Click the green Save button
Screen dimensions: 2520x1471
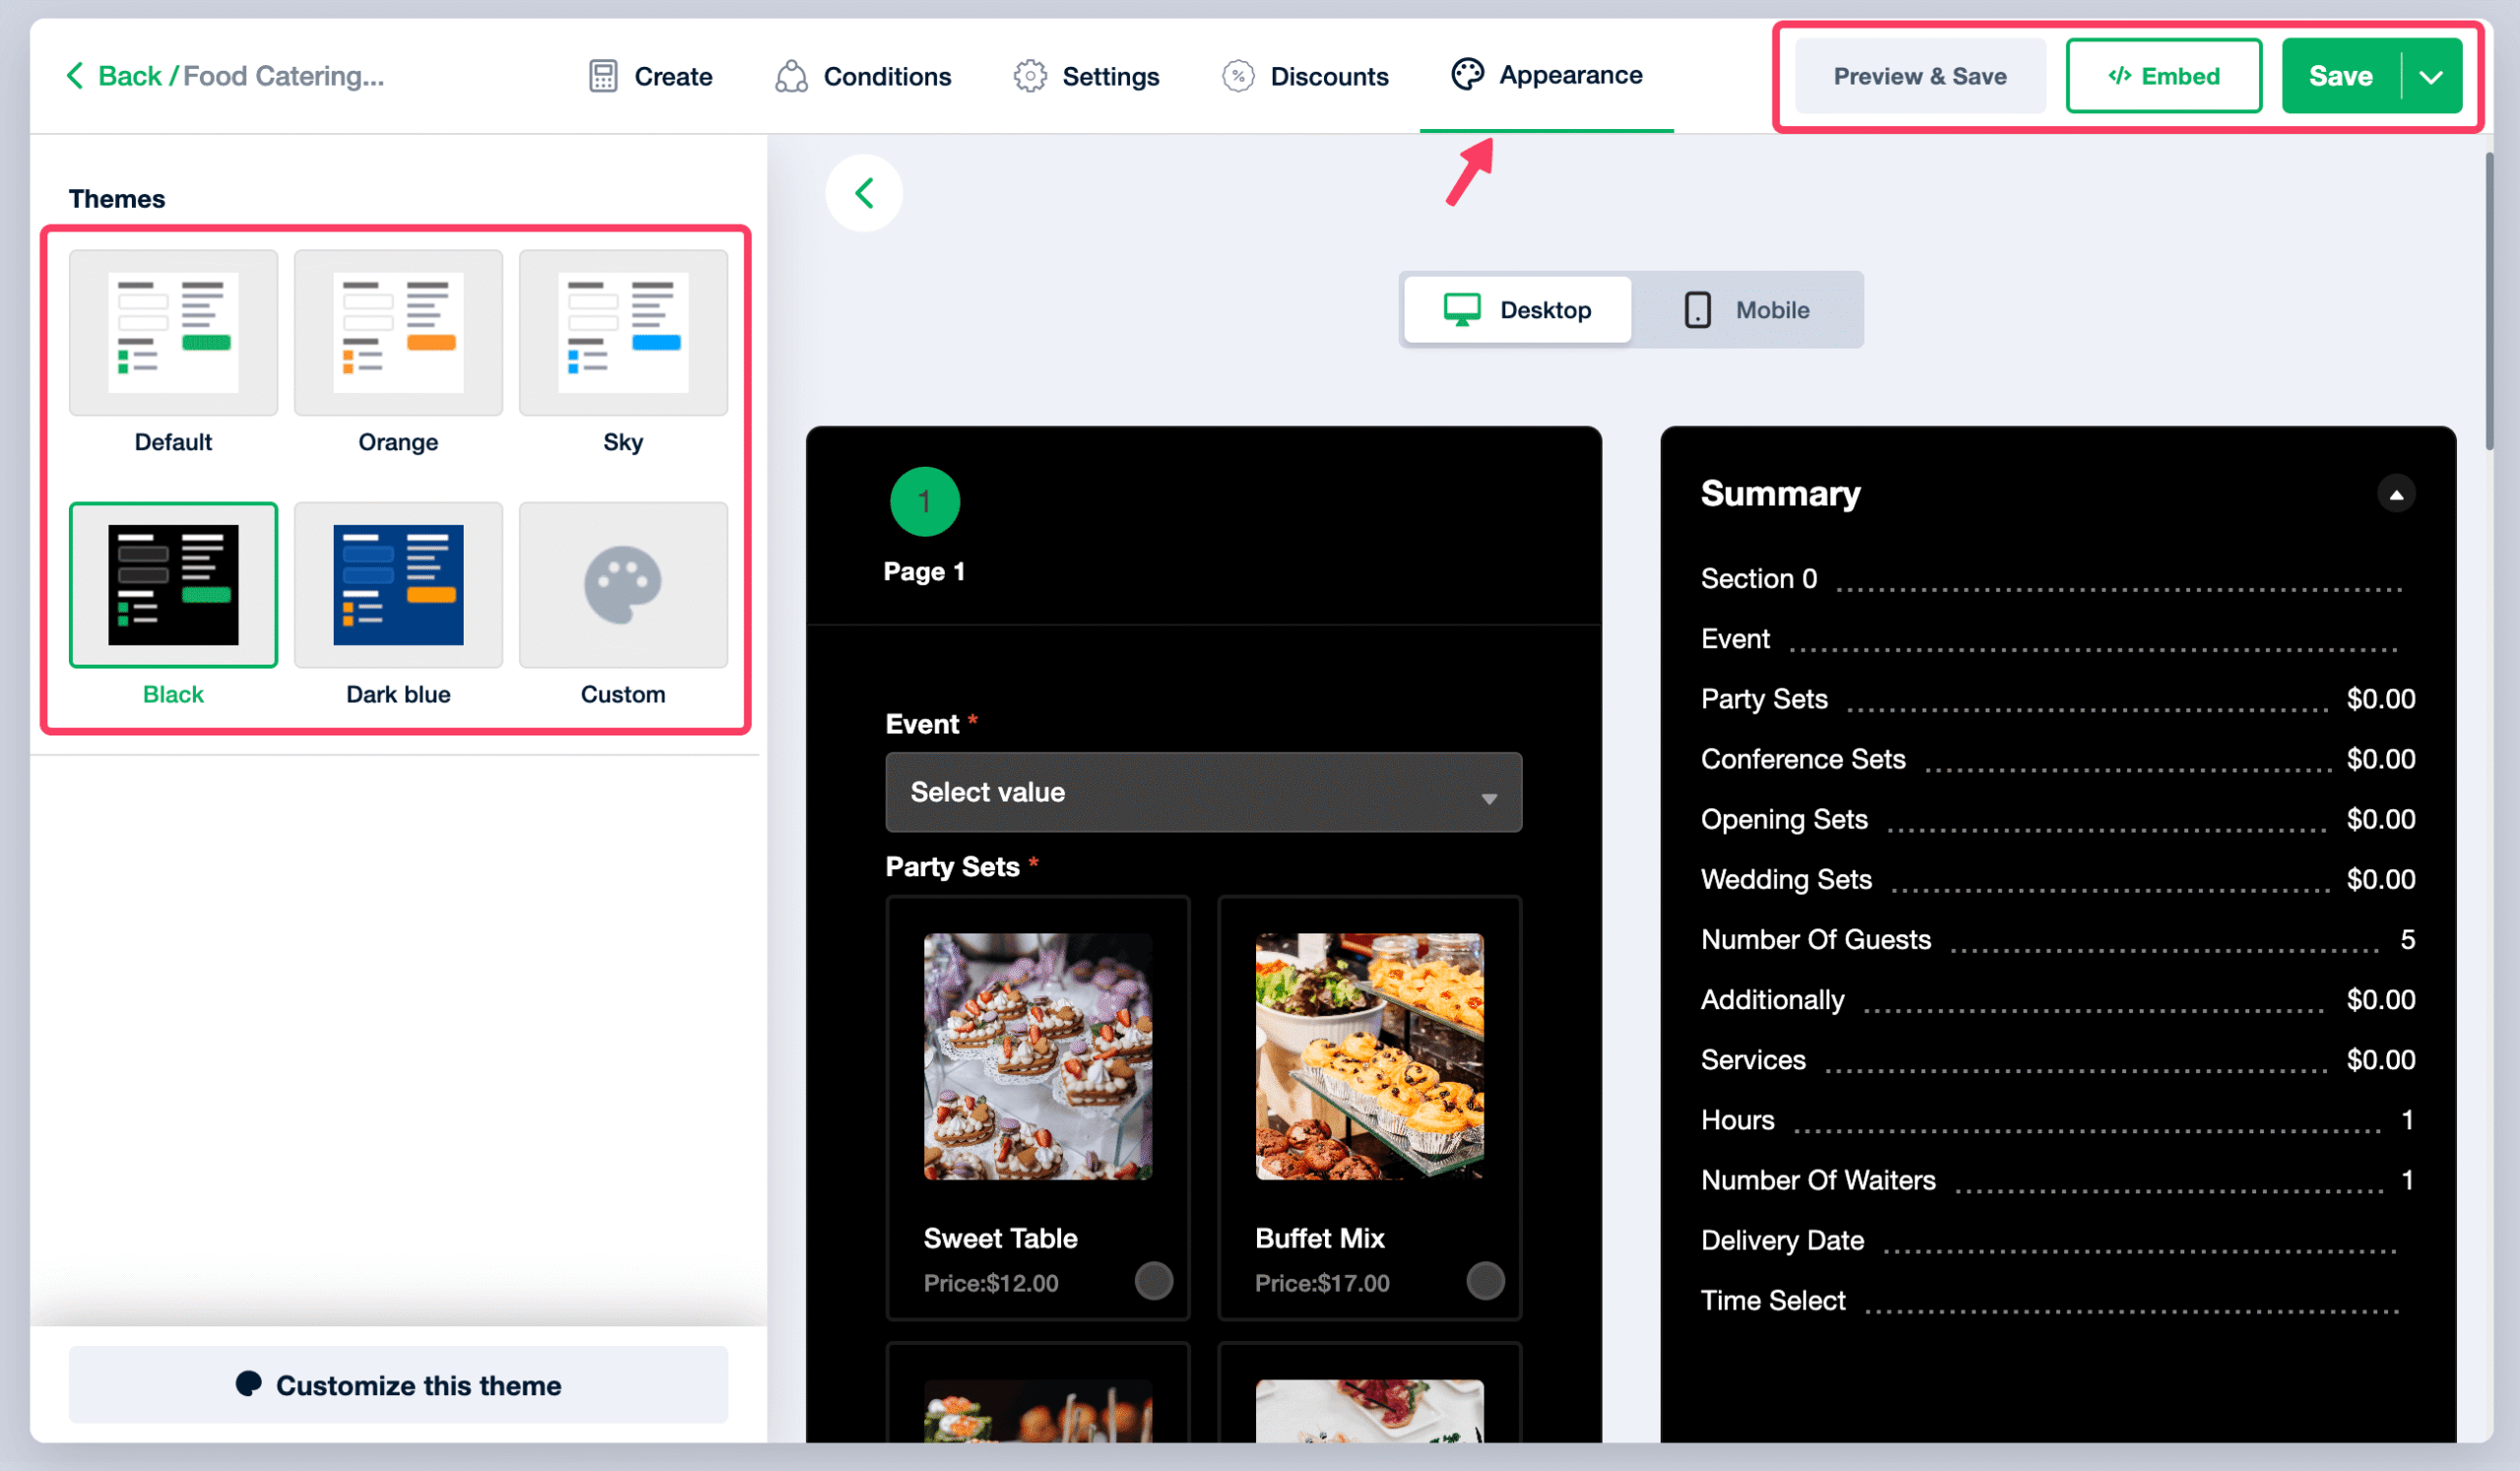pos(2341,76)
